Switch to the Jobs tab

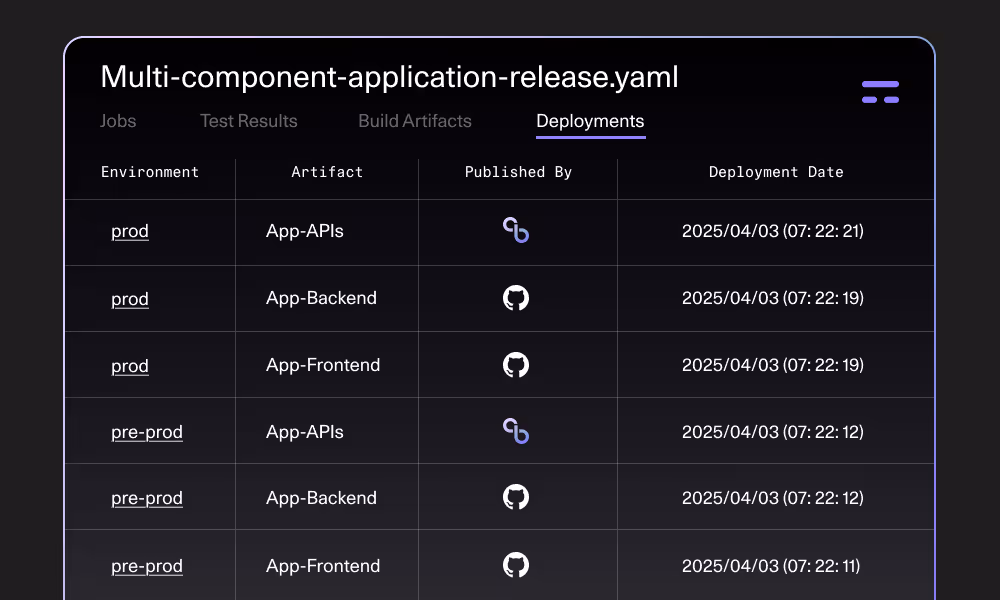point(118,121)
